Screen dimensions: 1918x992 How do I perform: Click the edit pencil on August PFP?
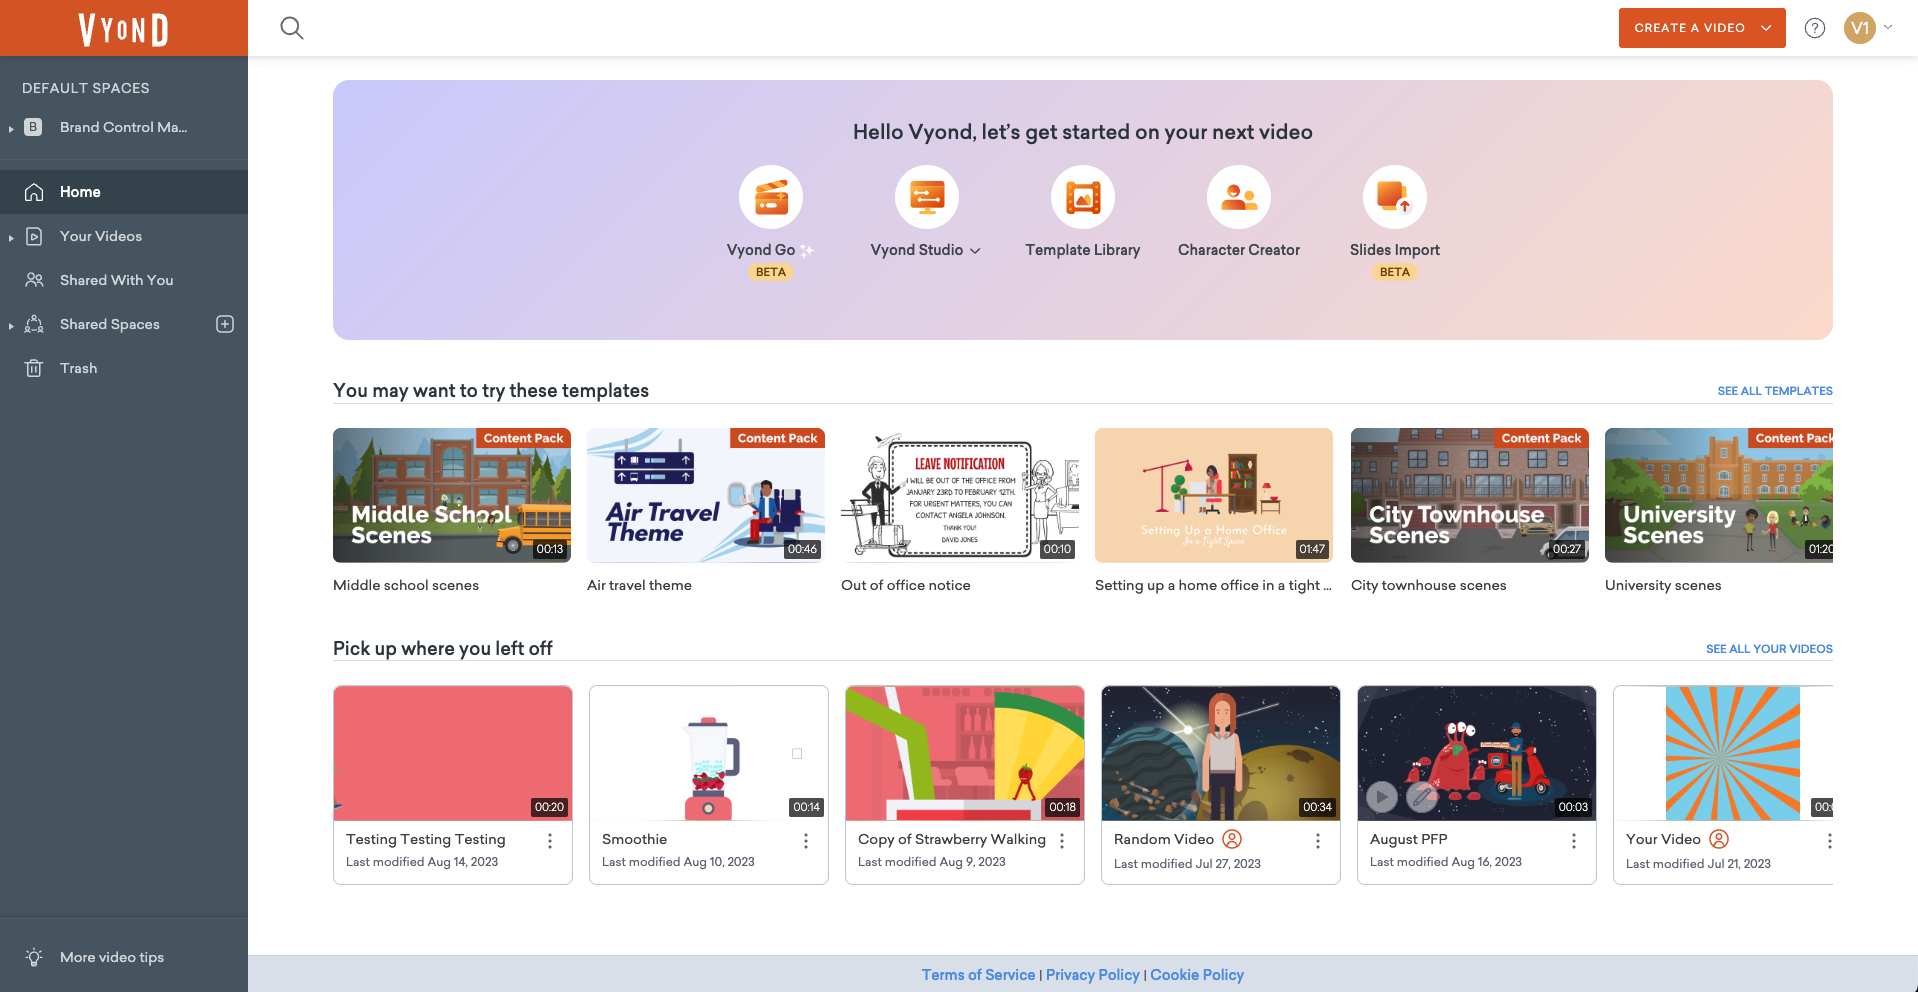[x=1422, y=797]
